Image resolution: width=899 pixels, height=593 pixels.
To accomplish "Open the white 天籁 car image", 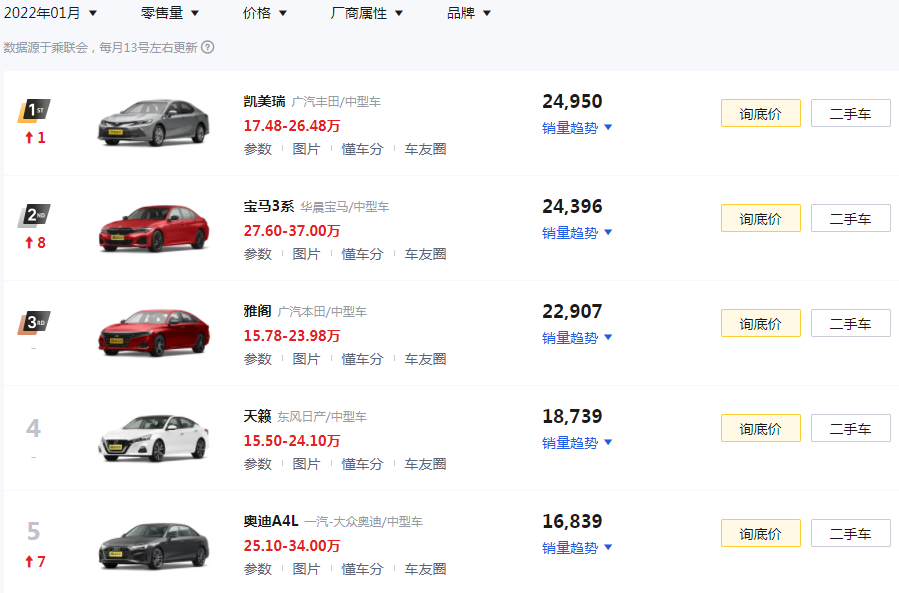I will [x=153, y=438].
